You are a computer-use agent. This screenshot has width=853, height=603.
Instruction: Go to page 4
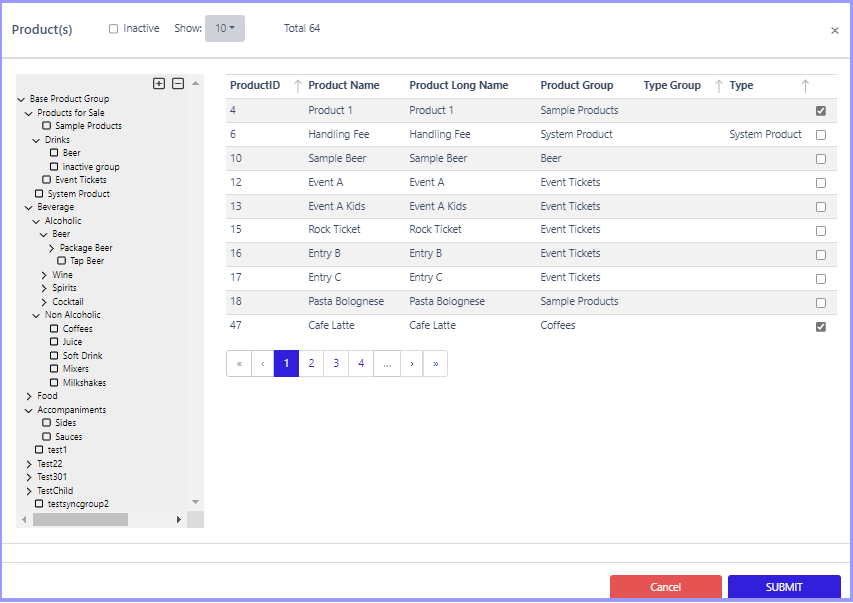pyautogui.click(x=361, y=364)
